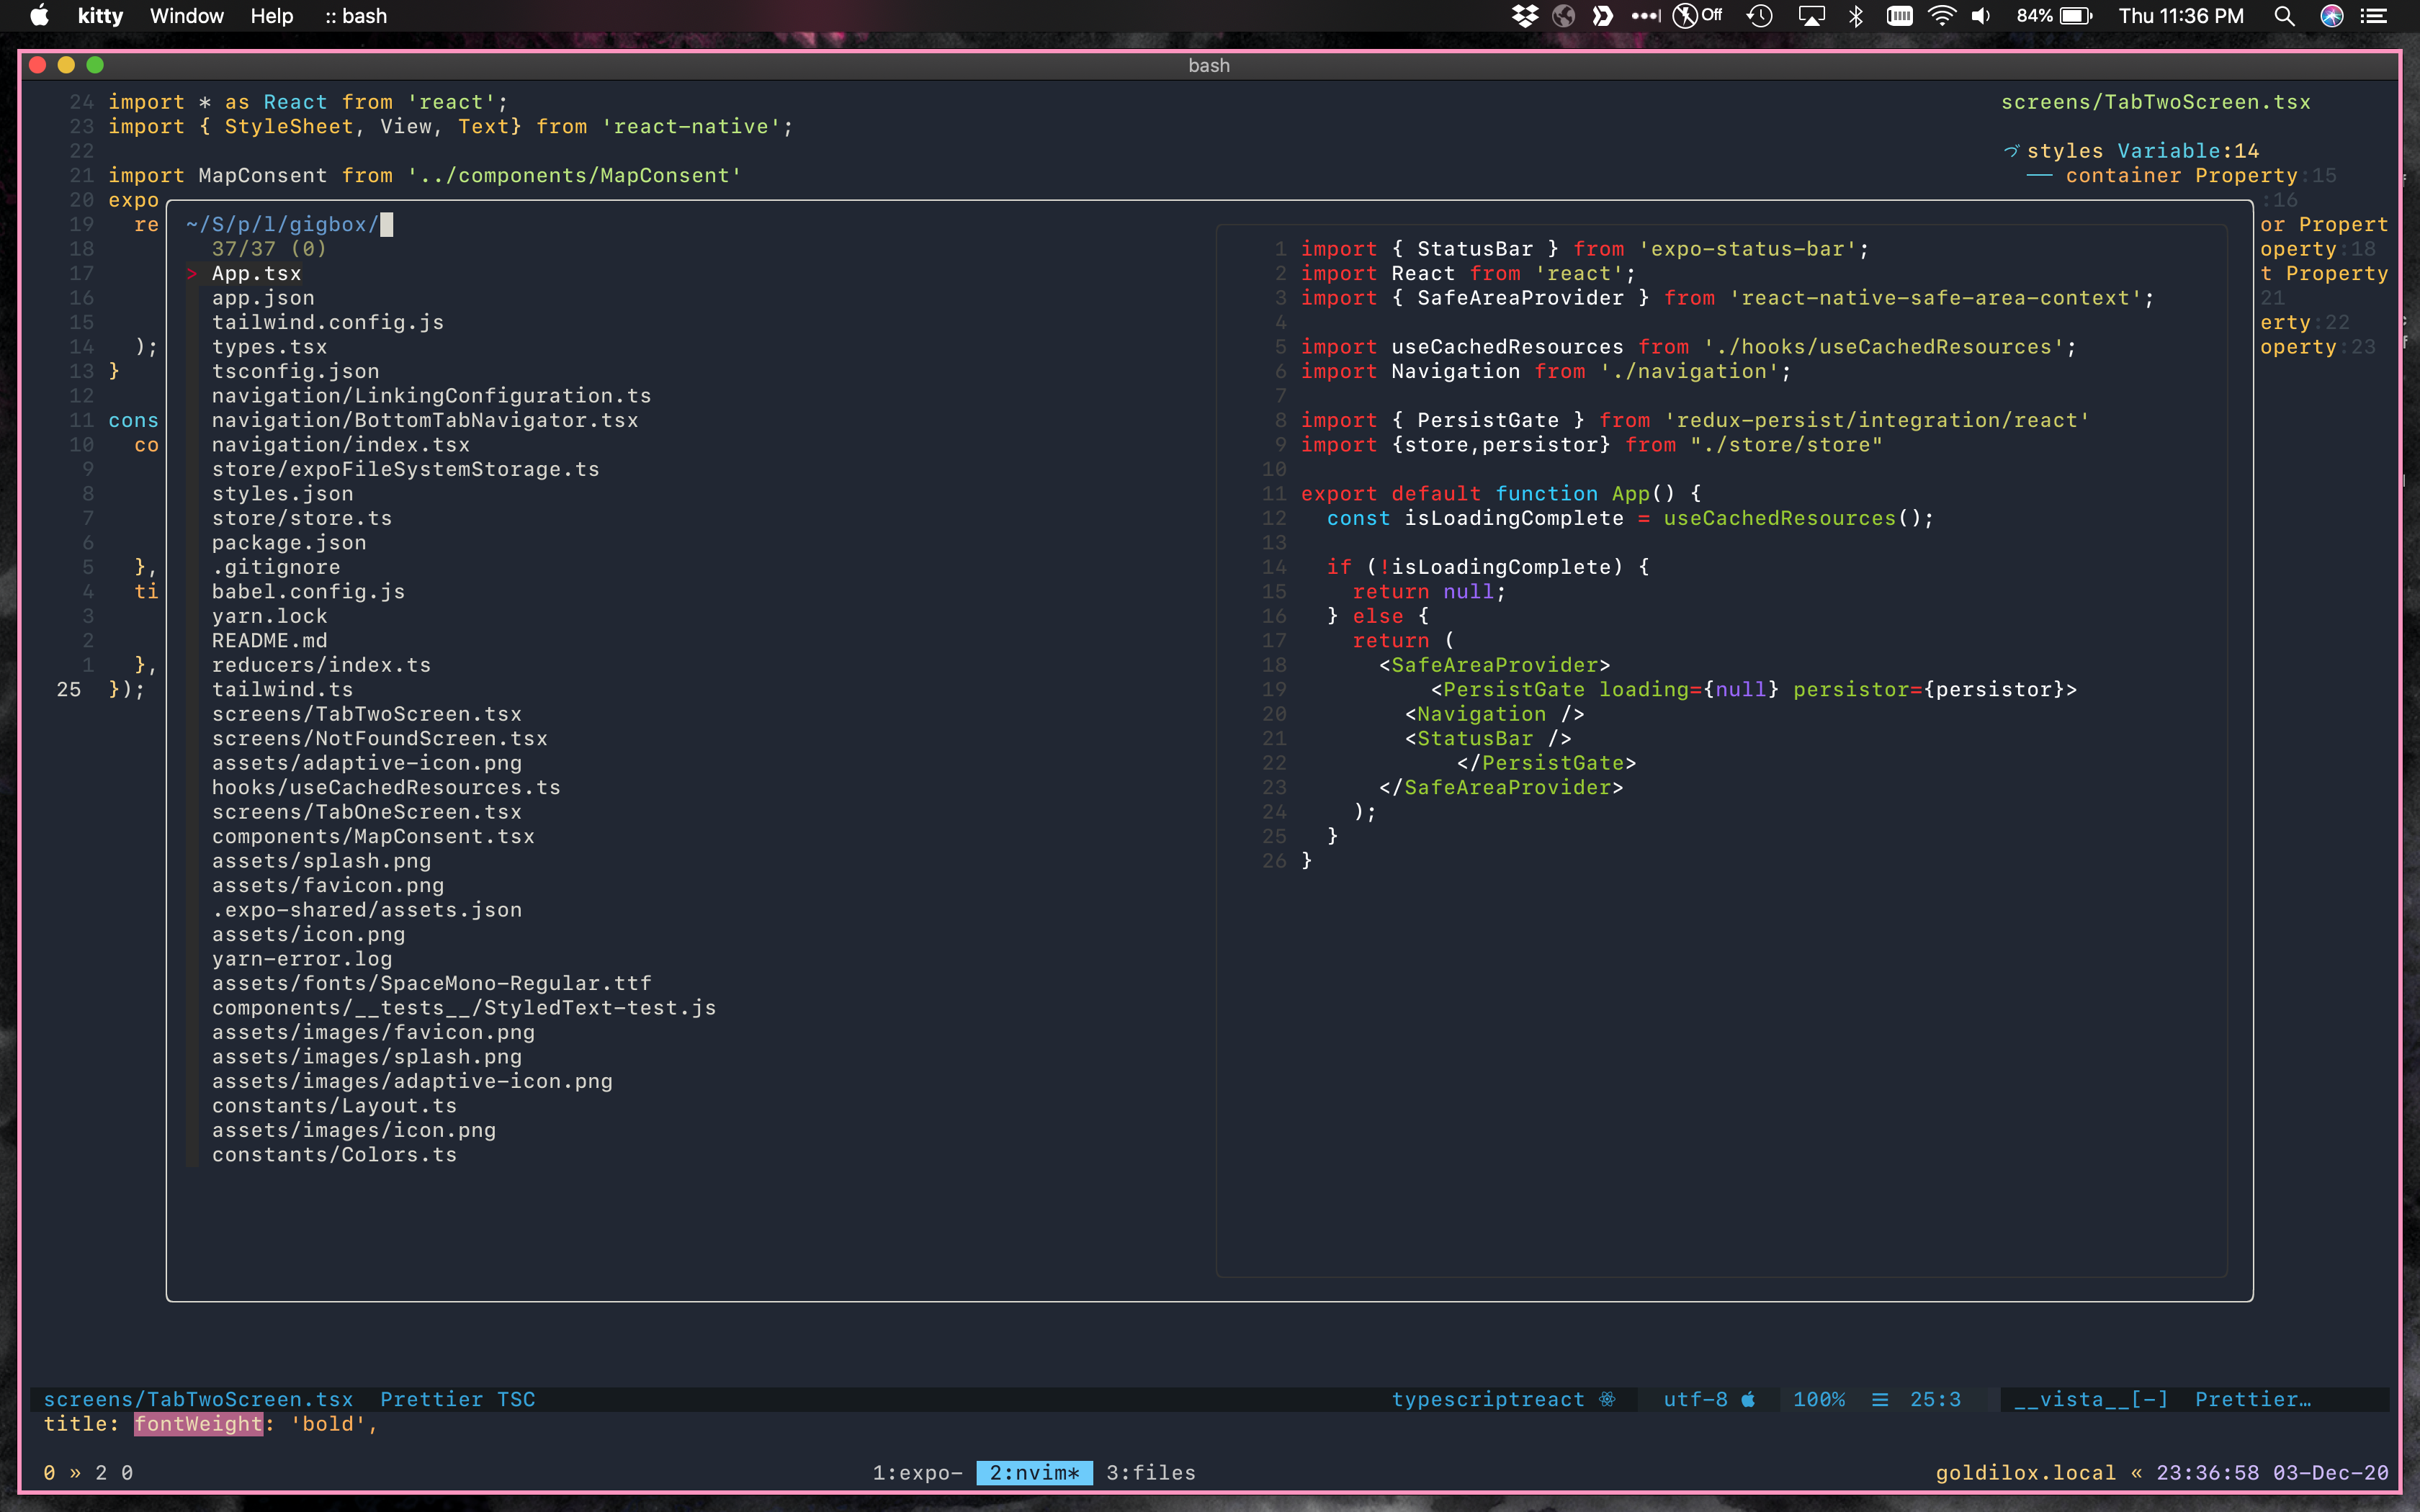Click the AirPlay display icon

tap(1811, 16)
